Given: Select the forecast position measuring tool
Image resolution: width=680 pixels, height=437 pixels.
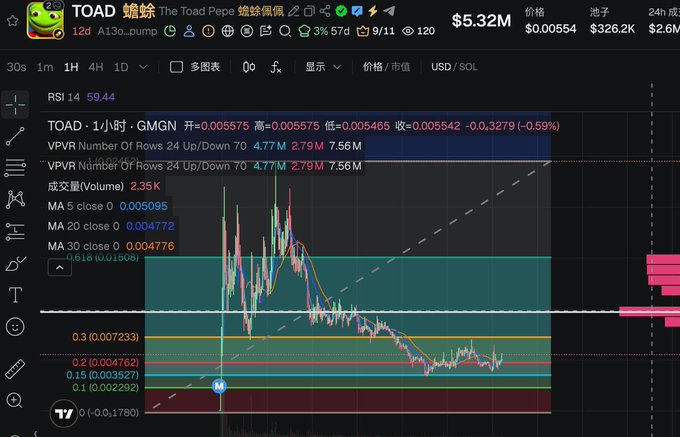Looking at the screenshot, I should [x=15, y=232].
